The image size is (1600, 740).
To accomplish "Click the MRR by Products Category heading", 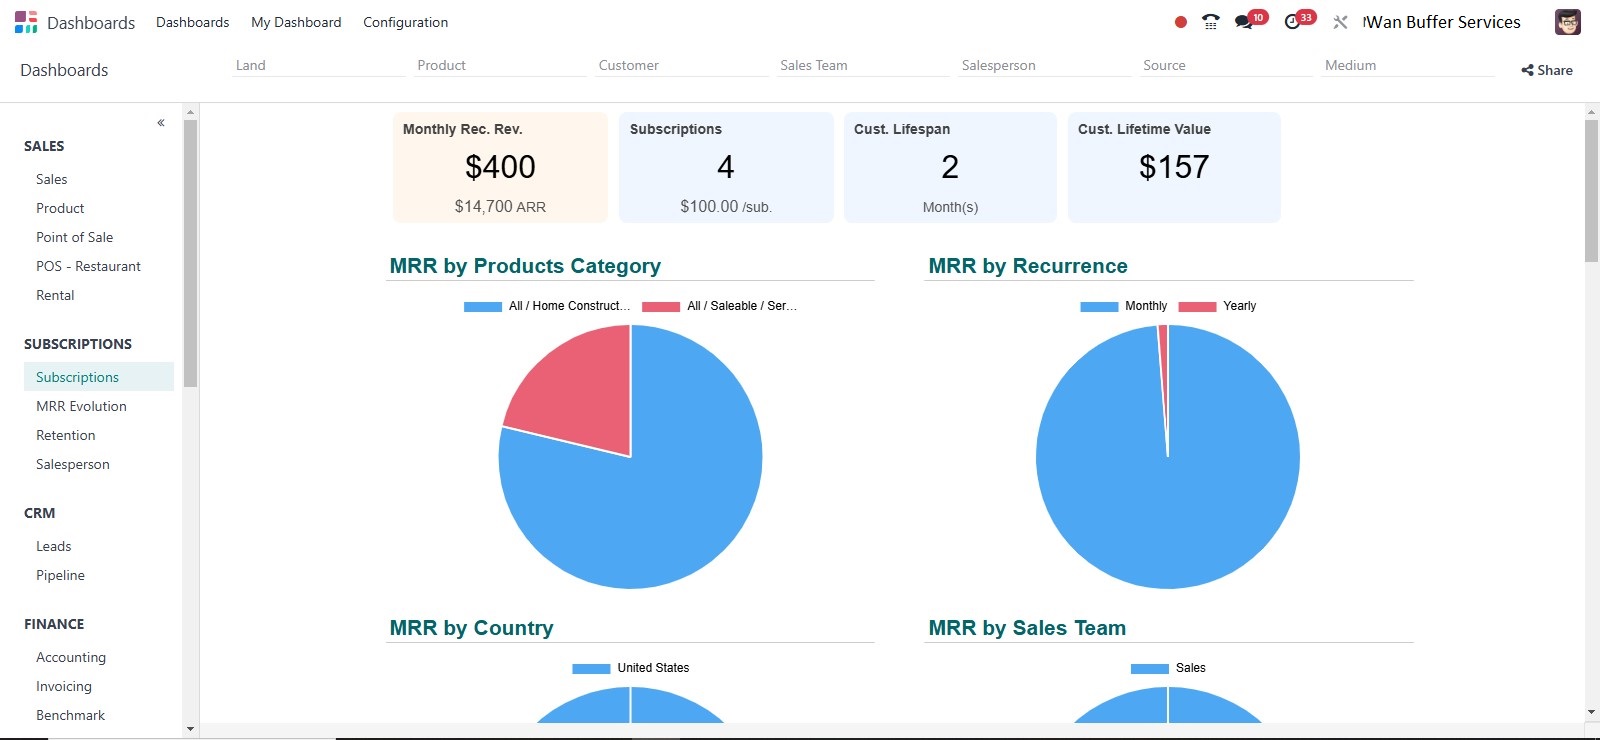I will [x=525, y=266].
